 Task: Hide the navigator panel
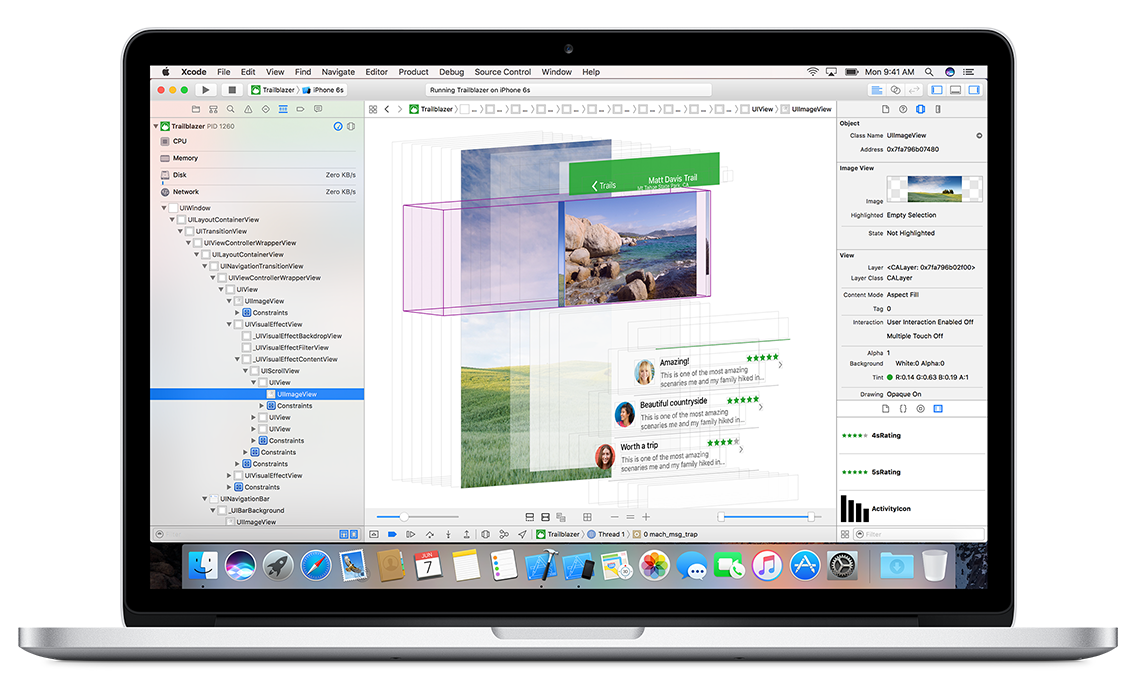pyautogui.click(x=936, y=90)
